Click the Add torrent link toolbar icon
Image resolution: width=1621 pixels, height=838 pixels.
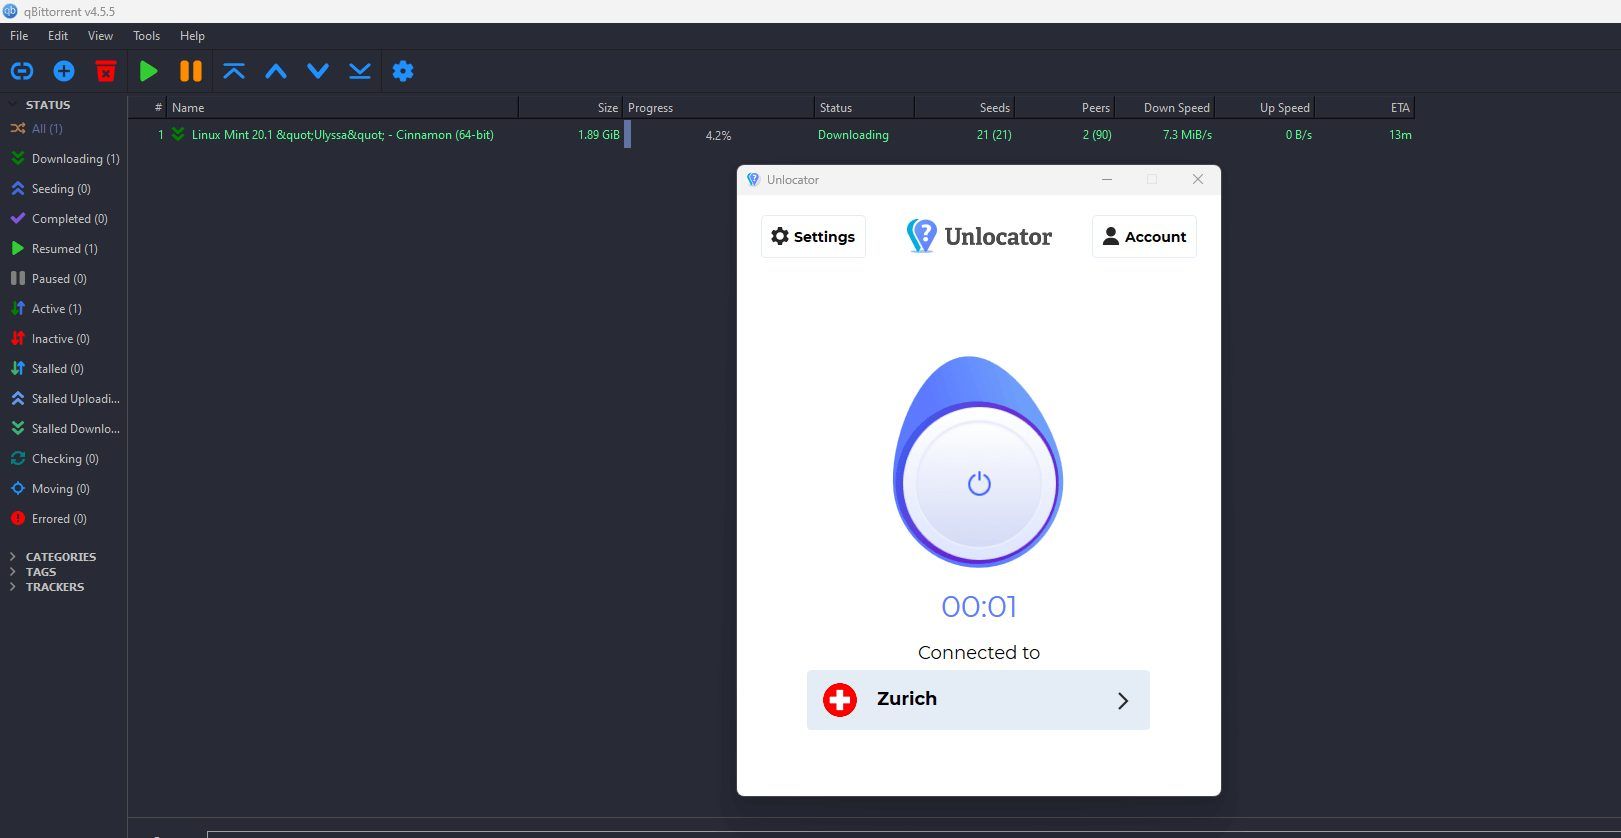tap(22, 71)
